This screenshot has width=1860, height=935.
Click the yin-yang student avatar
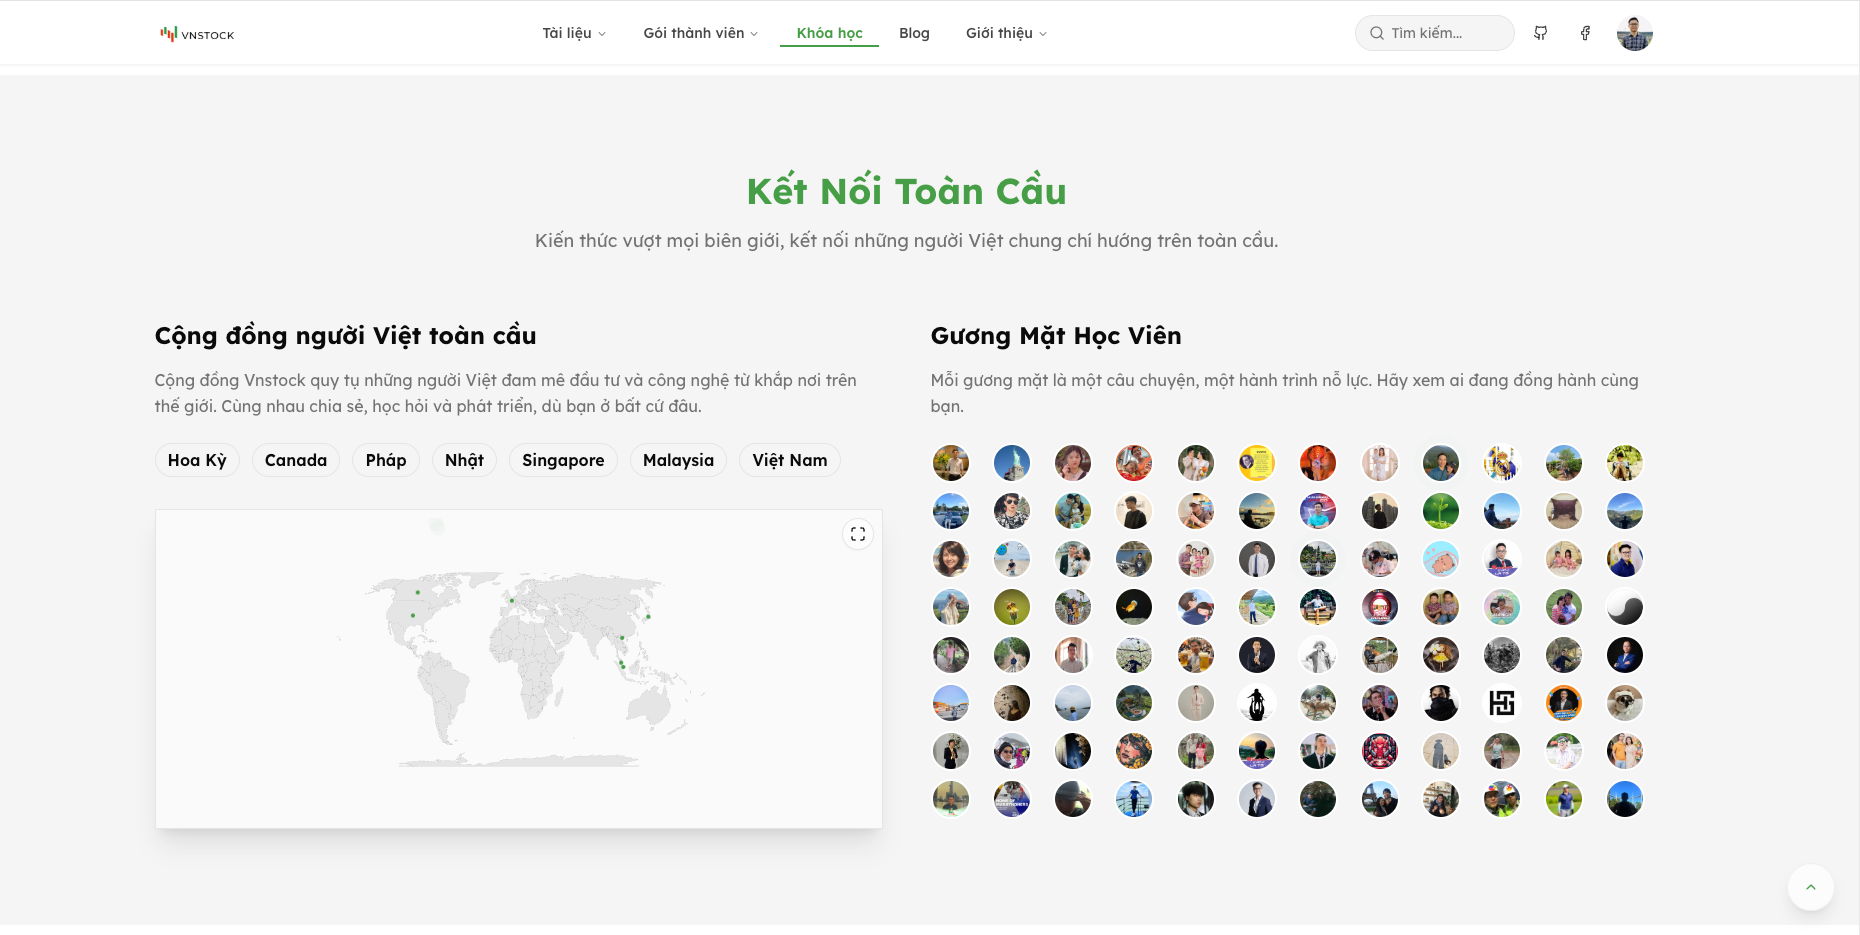pyautogui.click(x=1624, y=607)
